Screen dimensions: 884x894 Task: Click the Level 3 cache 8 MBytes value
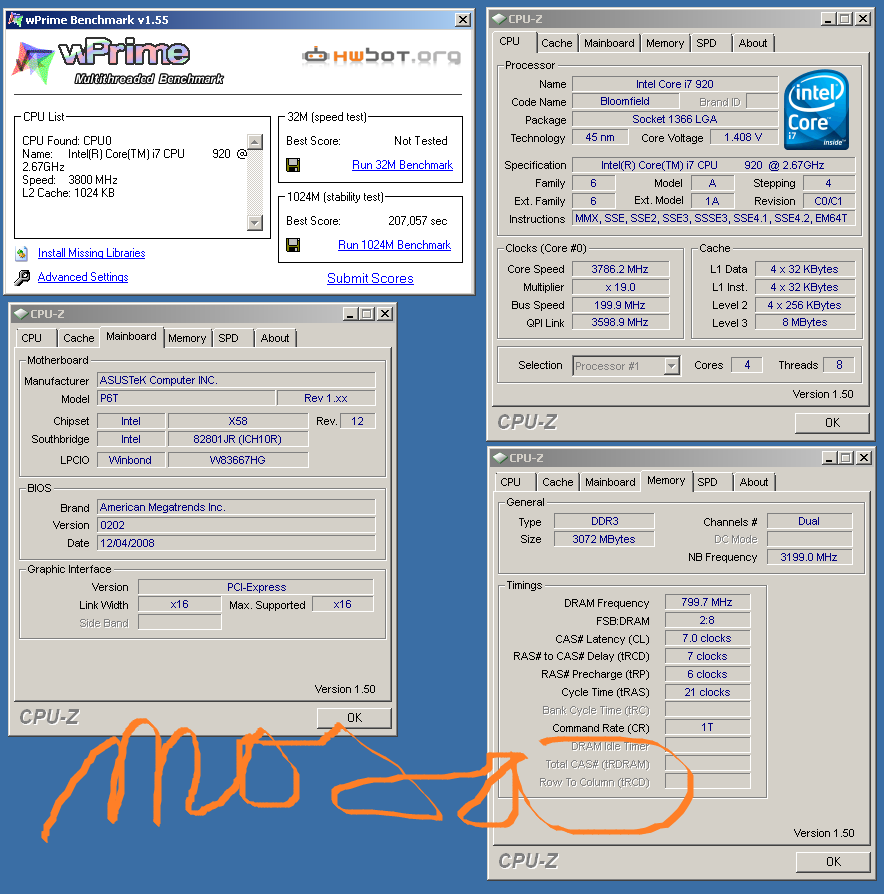click(805, 323)
